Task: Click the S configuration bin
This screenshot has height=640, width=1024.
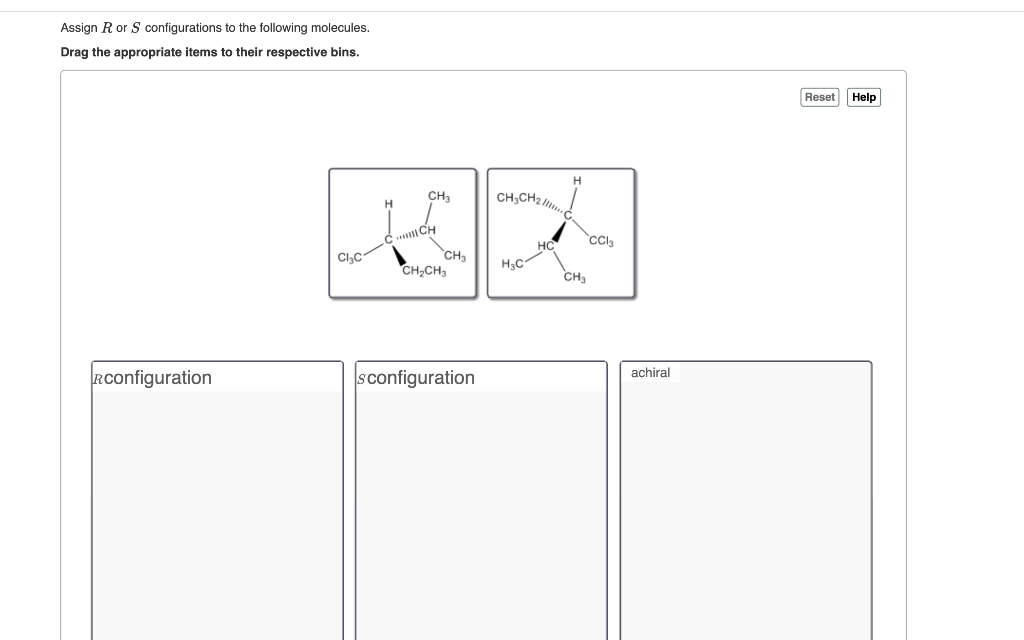Action: pyautogui.click(x=481, y=500)
